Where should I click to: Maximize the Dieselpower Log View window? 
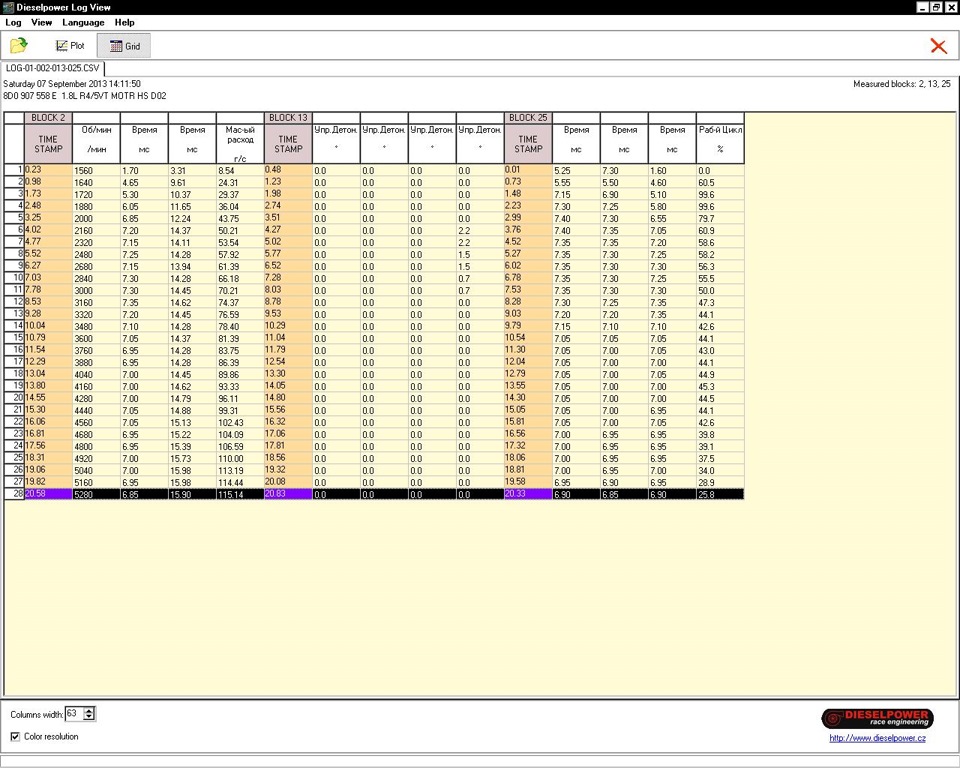tap(936, 7)
